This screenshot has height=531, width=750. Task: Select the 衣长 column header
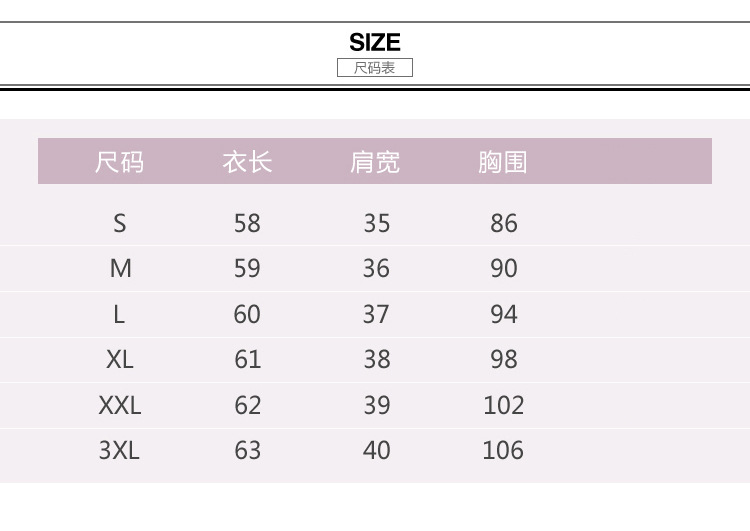(247, 162)
